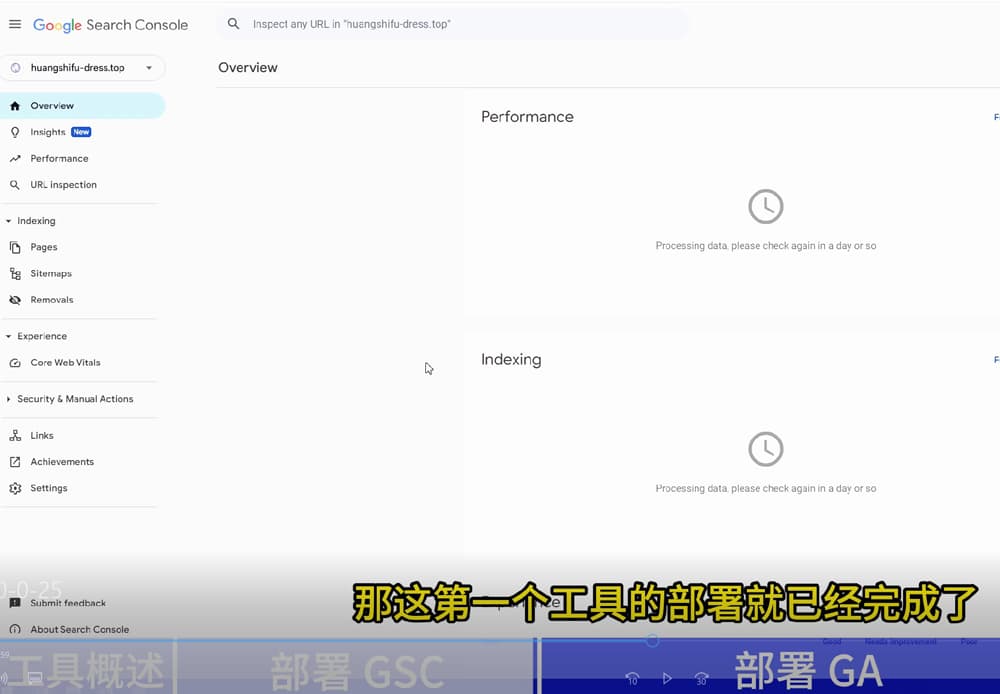This screenshot has width=1000, height=694.
Task: Open the Performance trend-line icon in the sidebar
Action: click(x=15, y=158)
